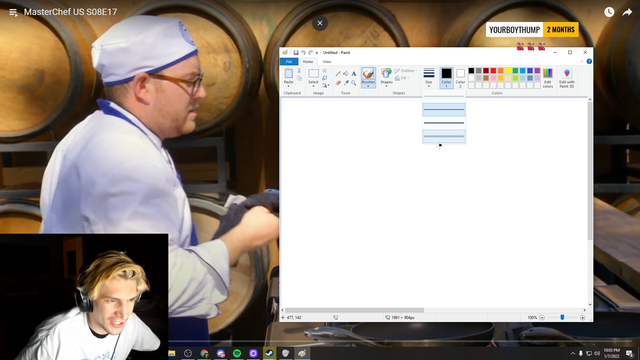The width and height of the screenshot is (640, 360).
Task: Click Undo in the Quick Access Toolbar
Action: coord(303,53)
